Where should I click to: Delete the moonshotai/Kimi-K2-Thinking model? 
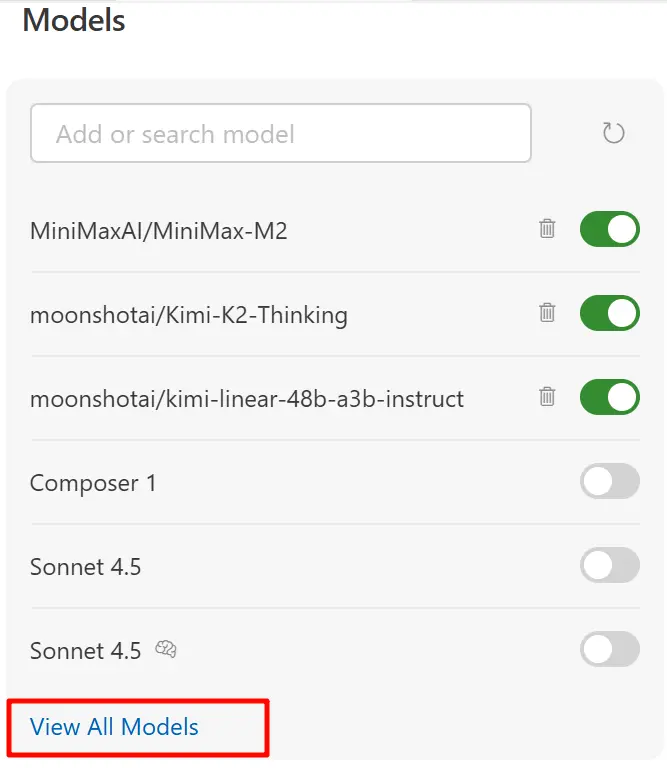[x=547, y=313]
